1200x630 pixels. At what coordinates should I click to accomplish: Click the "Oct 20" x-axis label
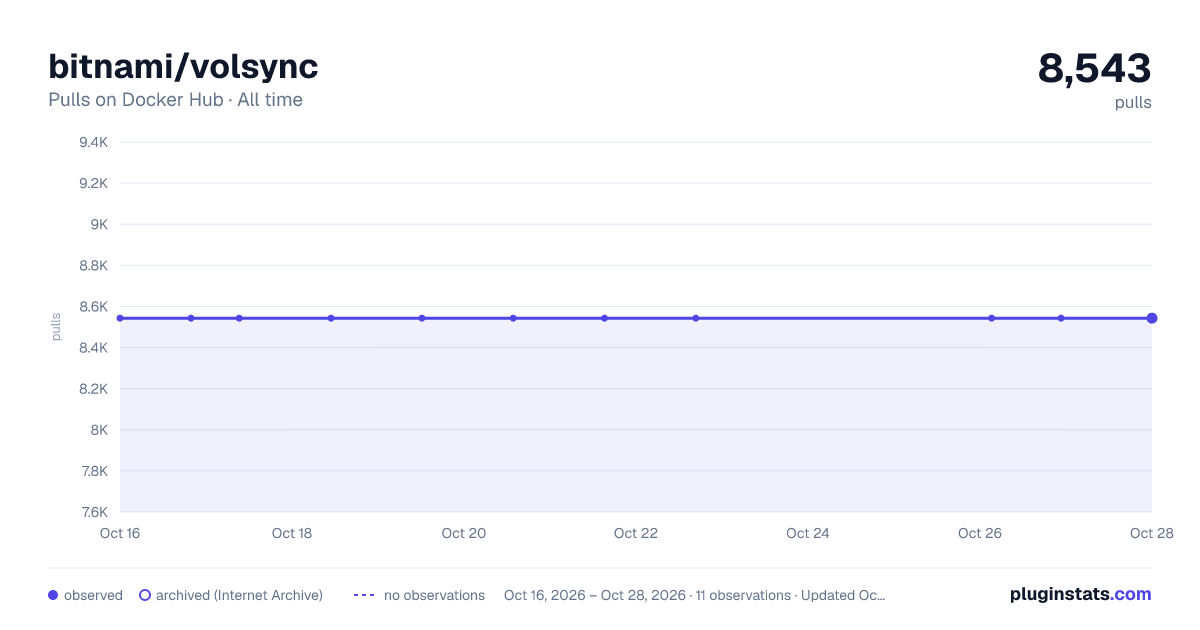(464, 533)
